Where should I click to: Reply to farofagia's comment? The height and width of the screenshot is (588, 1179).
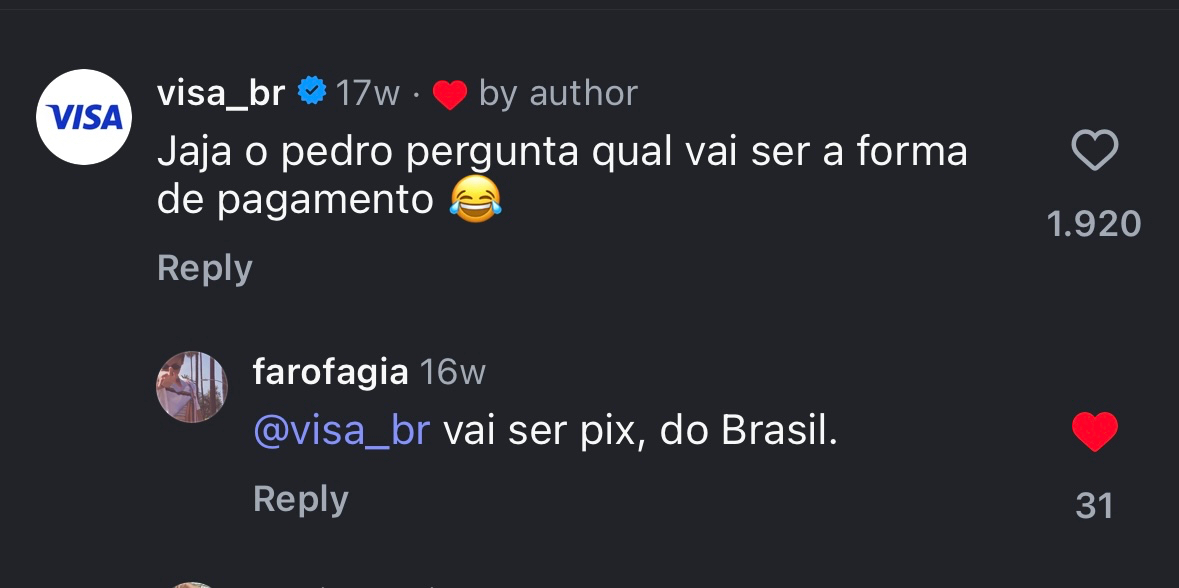click(300, 499)
